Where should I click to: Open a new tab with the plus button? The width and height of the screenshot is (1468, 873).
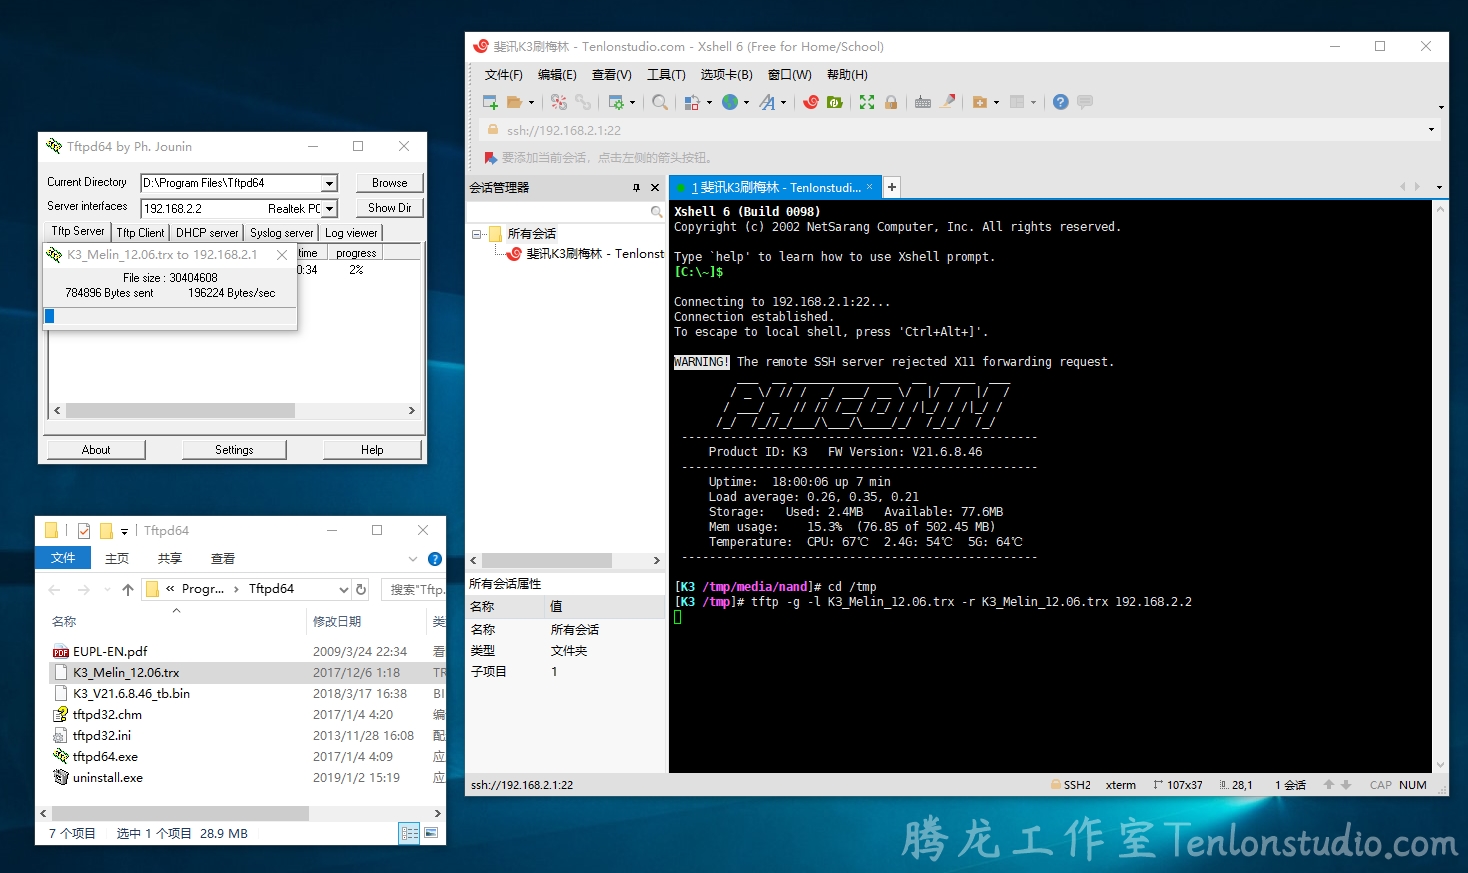tap(891, 187)
